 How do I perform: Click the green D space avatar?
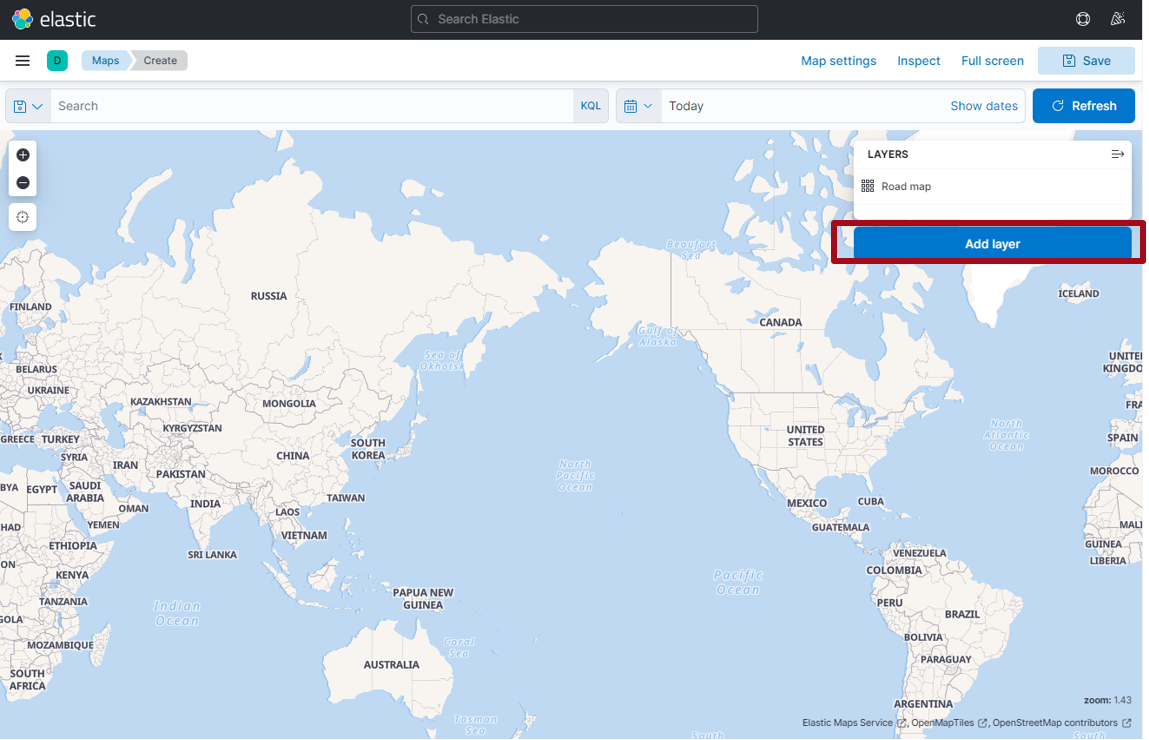(x=57, y=61)
